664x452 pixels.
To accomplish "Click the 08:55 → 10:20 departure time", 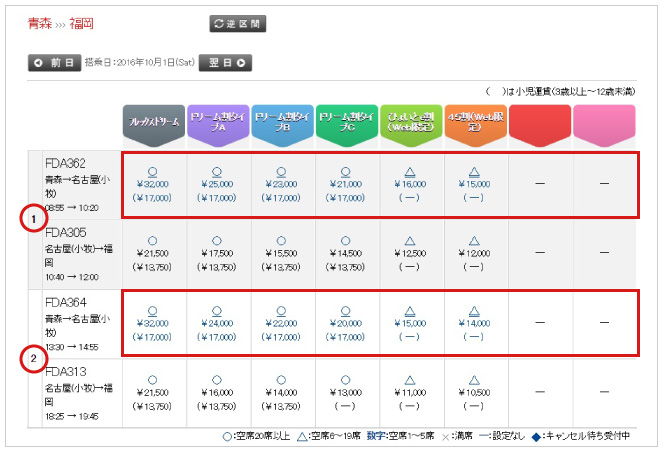I will pos(72,208).
